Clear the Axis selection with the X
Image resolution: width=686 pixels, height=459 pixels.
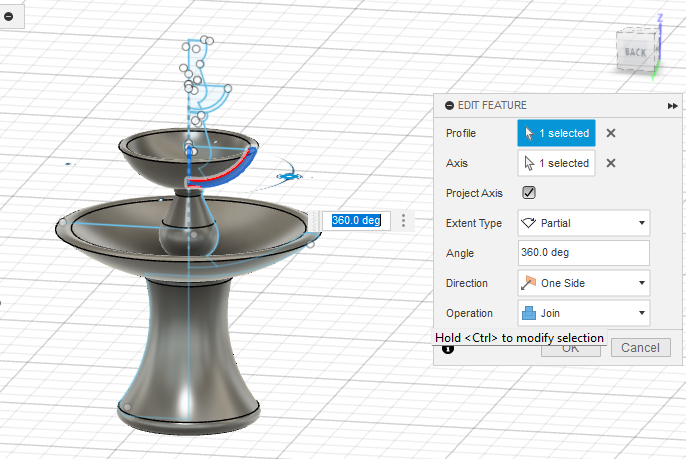611,163
